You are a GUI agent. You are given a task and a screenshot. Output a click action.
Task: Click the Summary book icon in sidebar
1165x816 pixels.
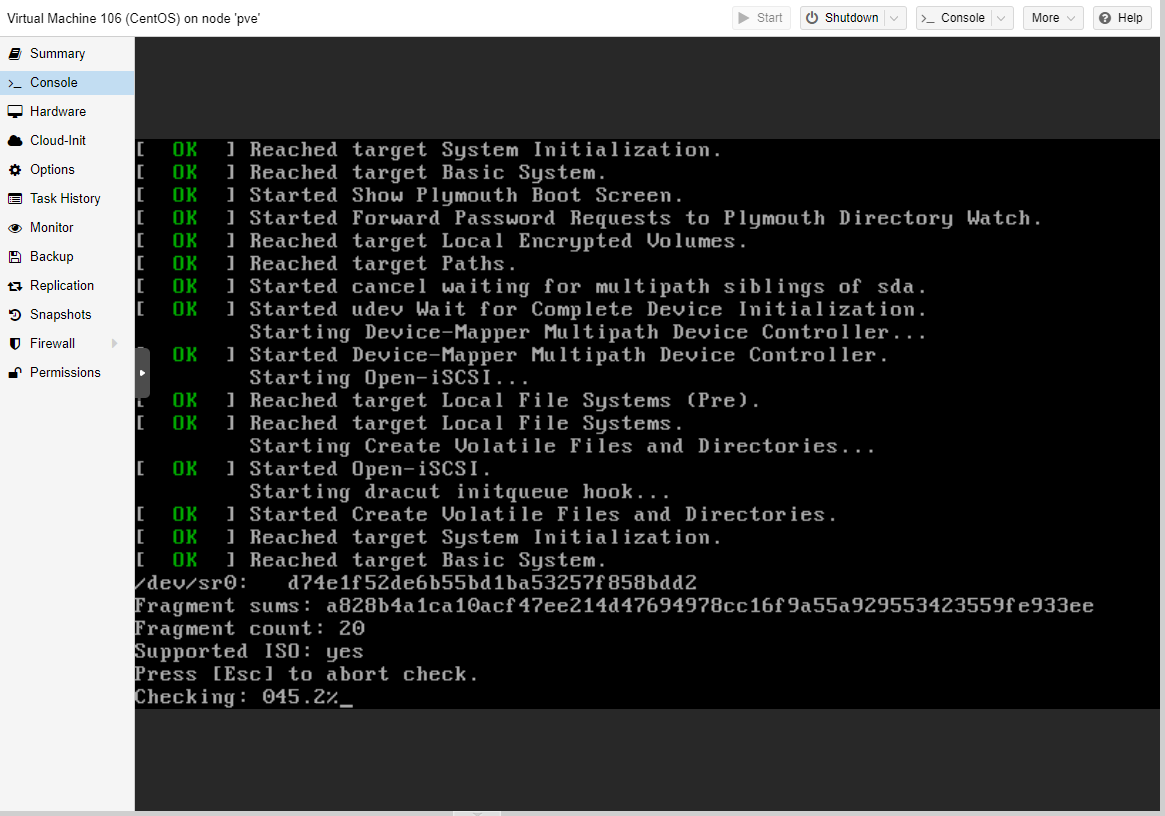[x=15, y=54]
